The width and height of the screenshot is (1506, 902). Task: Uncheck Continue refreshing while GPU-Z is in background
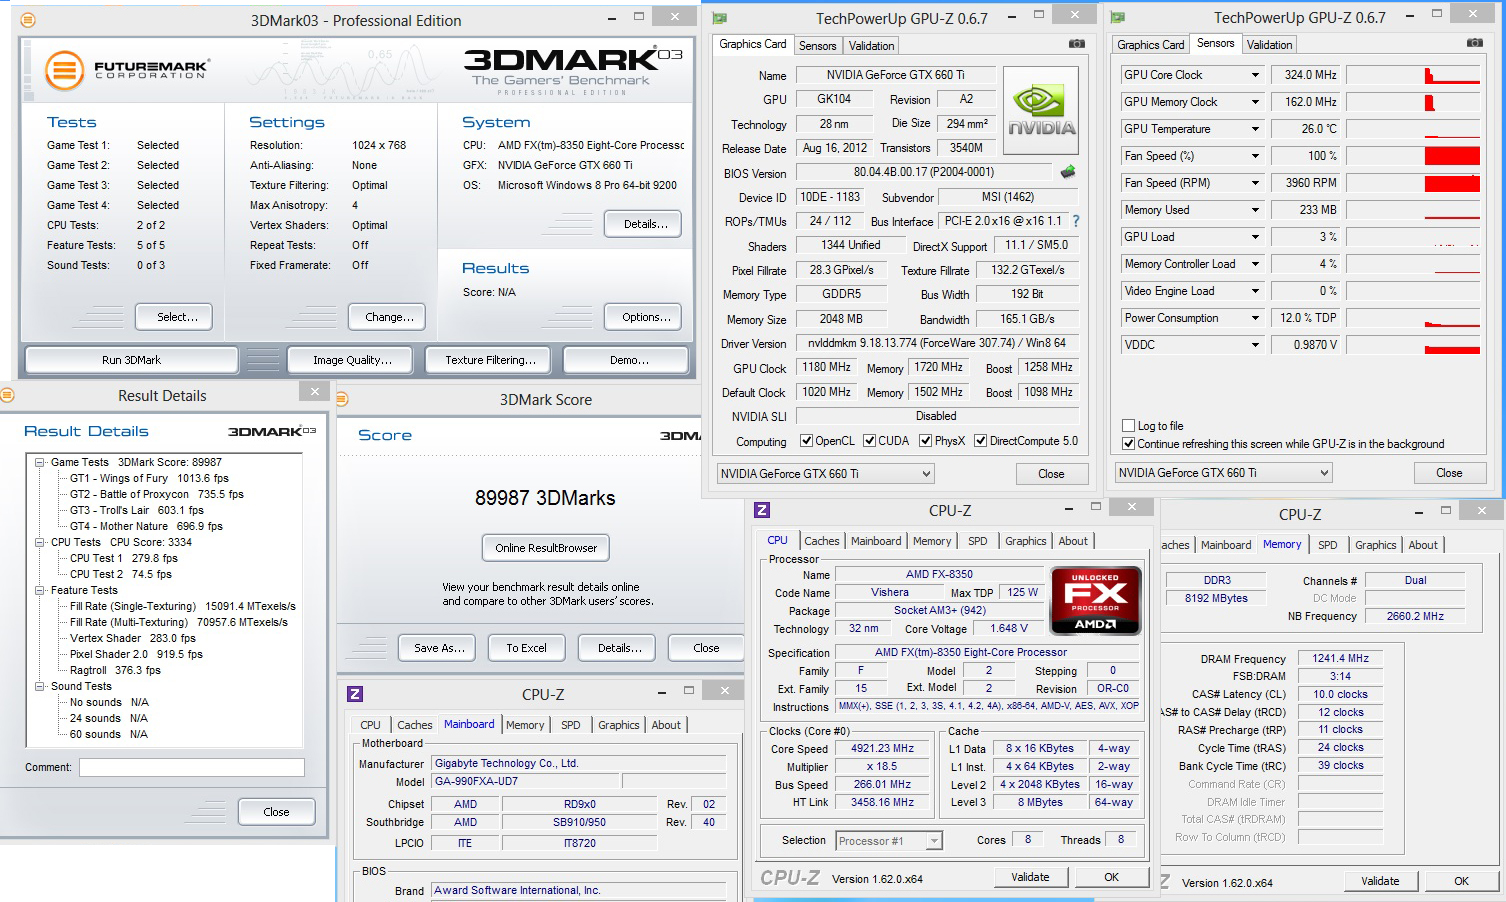tap(1129, 444)
